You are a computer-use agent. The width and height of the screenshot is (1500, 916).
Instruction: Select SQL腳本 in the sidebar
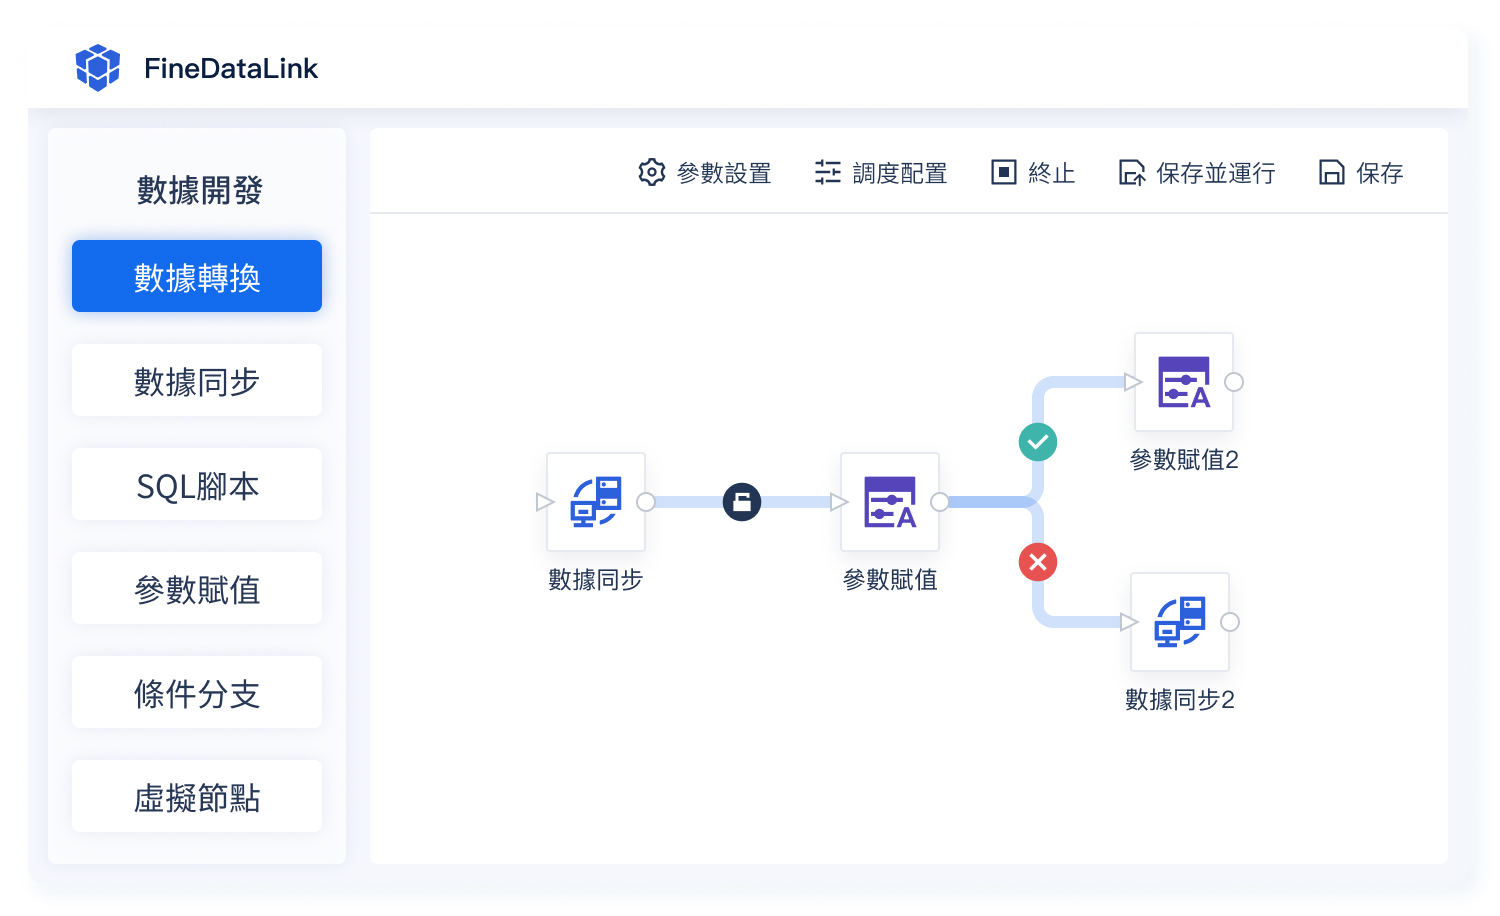coord(197,484)
